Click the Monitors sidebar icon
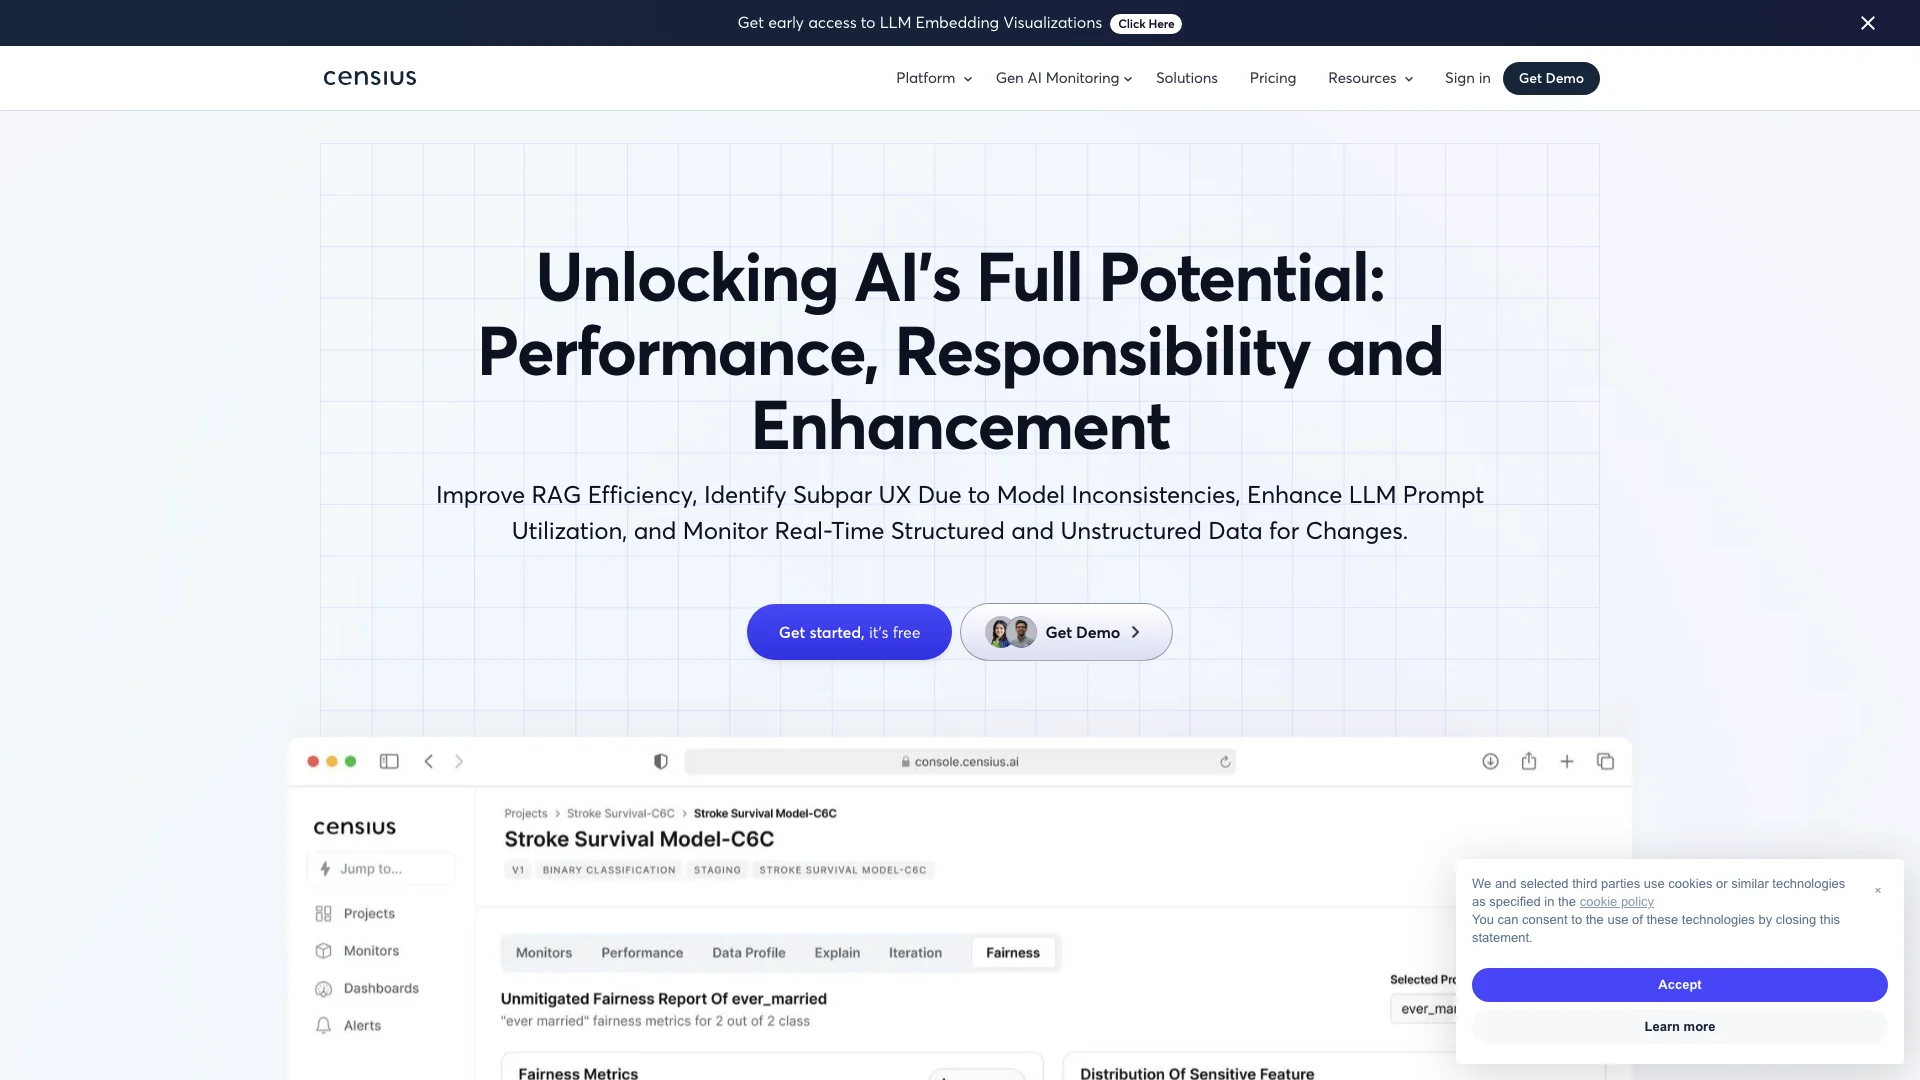 [x=324, y=951]
